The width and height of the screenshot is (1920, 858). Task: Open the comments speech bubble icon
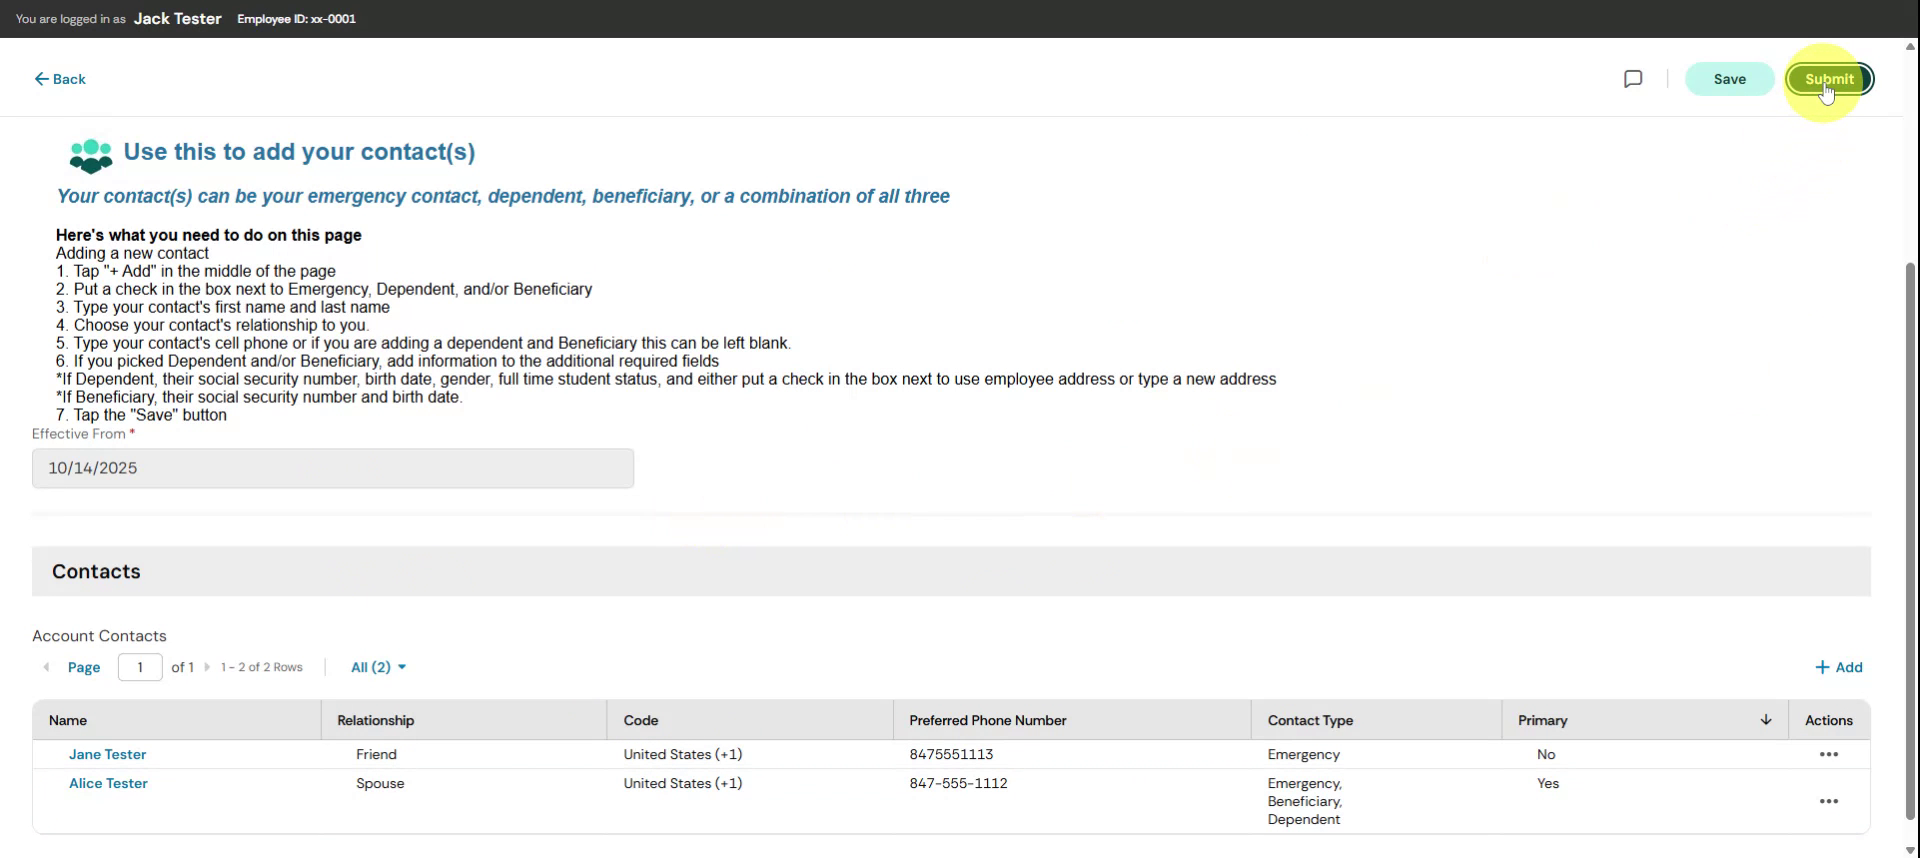(x=1633, y=79)
